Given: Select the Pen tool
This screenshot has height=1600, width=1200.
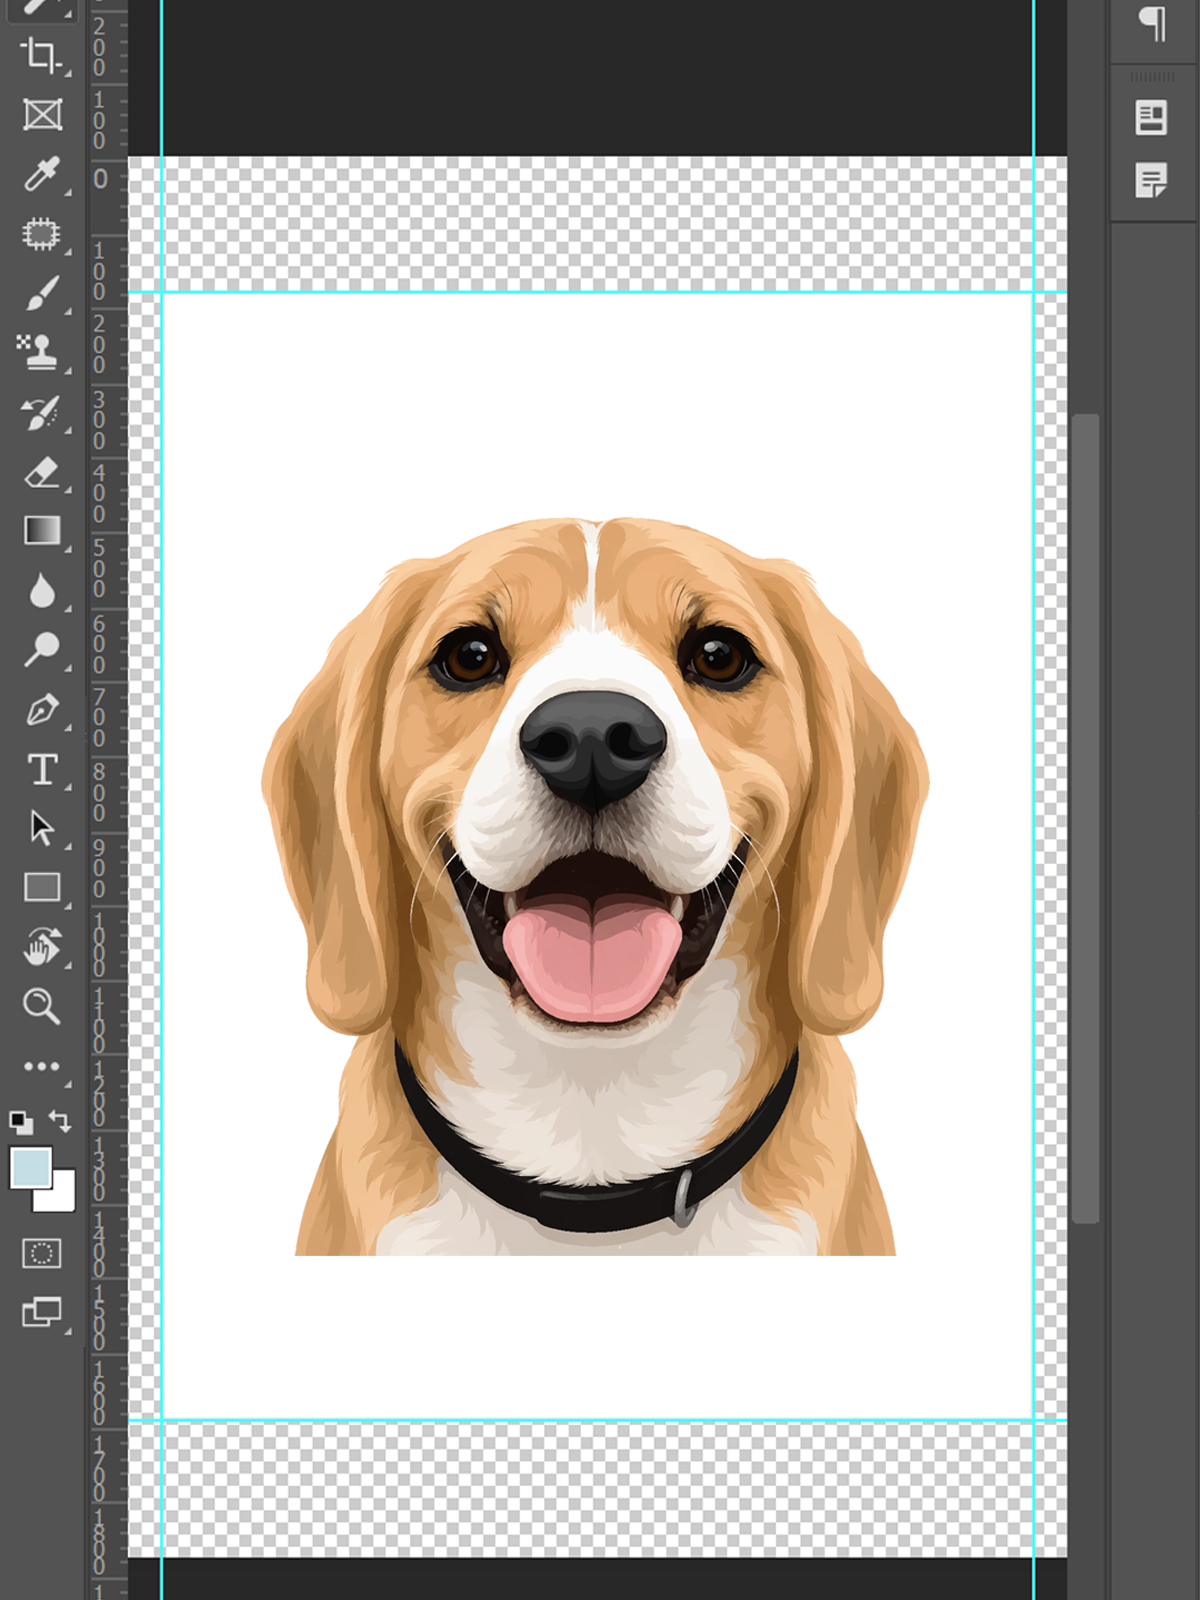Looking at the screenshot, I should coord(42,710).
